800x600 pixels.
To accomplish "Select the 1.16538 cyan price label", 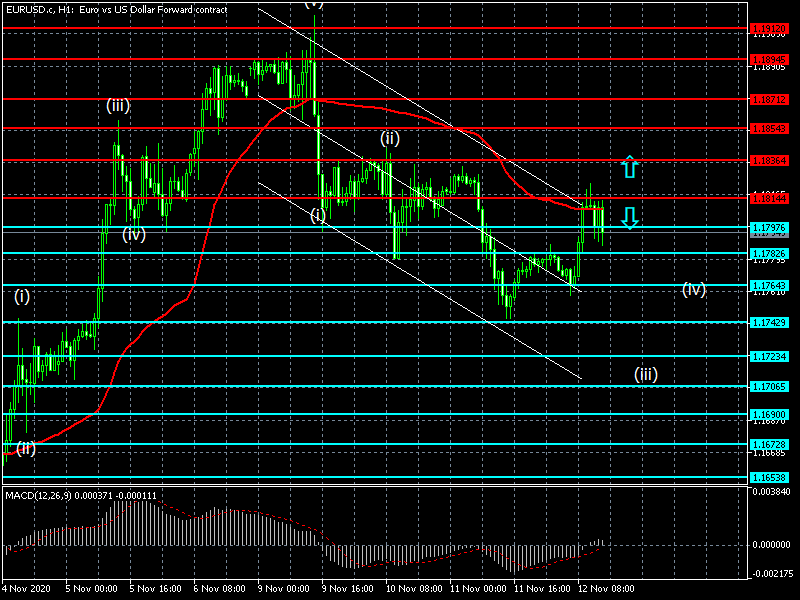I will (769, 478).
